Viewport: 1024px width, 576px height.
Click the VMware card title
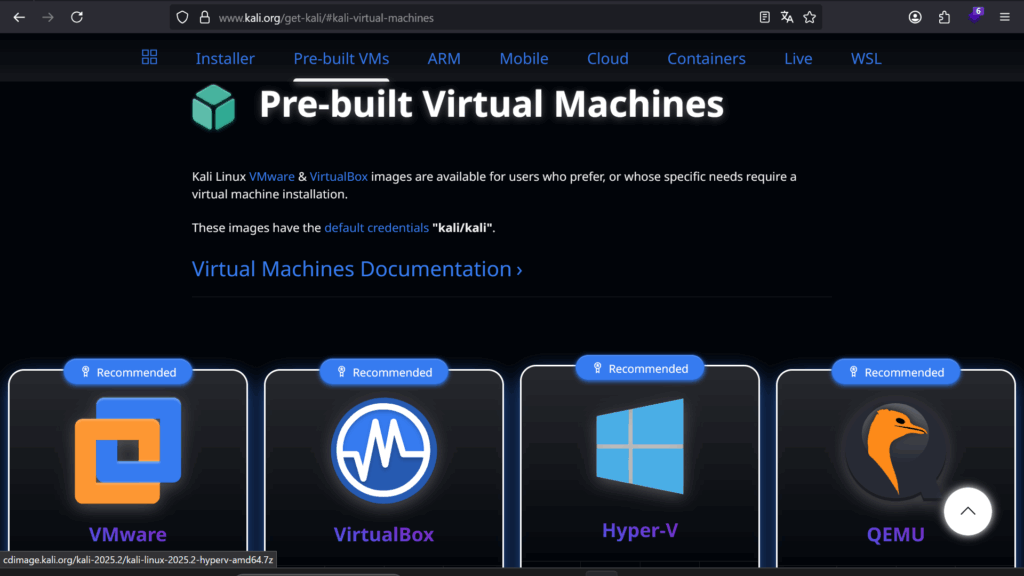pos(128,535)
